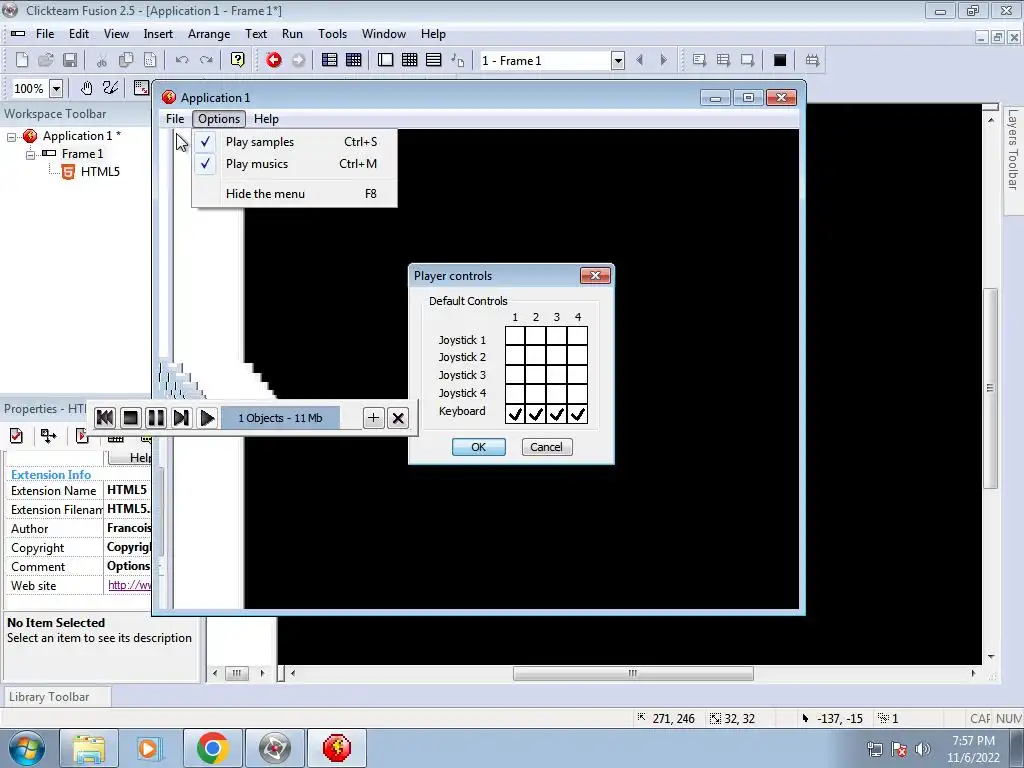Click the frame editor horizontal scrollbar thumb
Viewport: 1024px width, 768px height.
pos(633,673)
